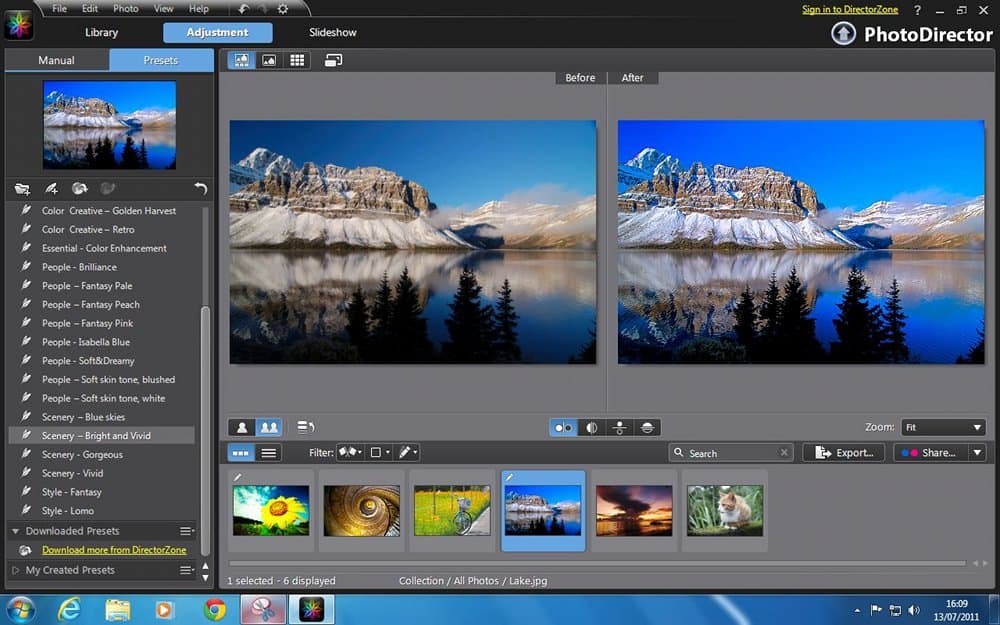Open preferences via the gear icon
This screenshot has width=1000, height=625.
[x=283, y=9]
